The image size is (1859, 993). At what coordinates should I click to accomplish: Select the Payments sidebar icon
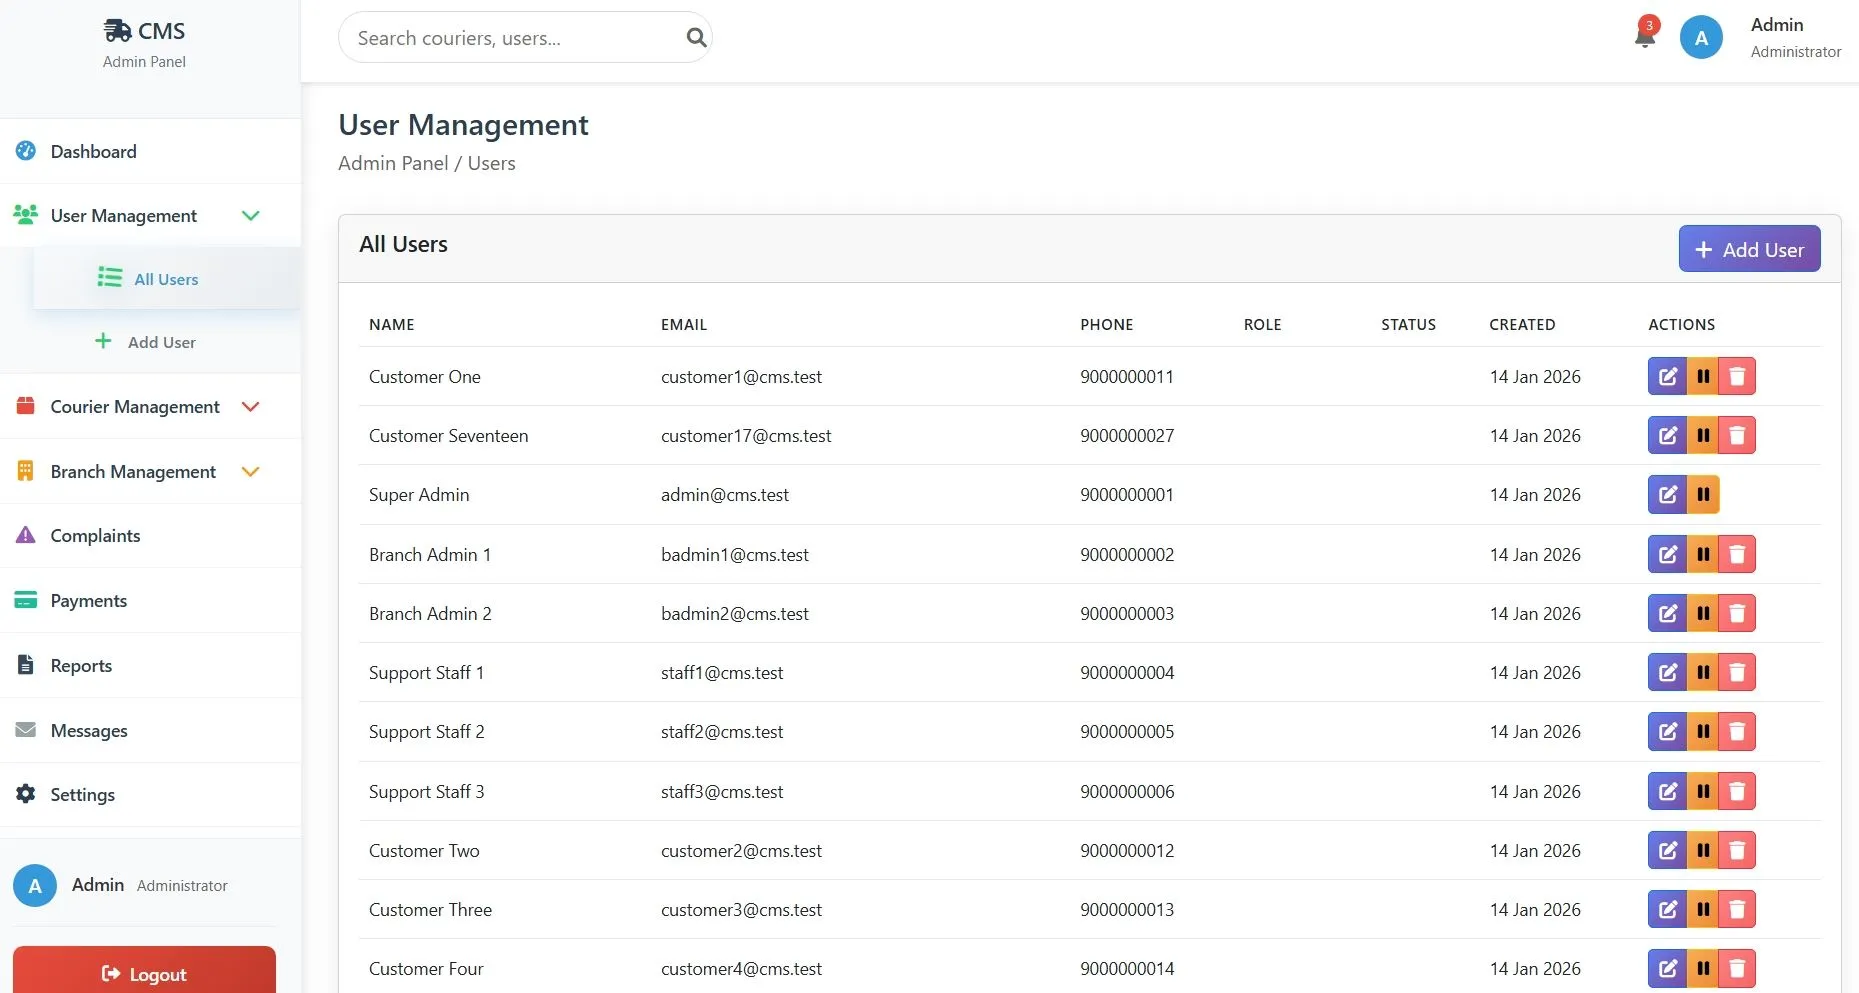(25, 600)
